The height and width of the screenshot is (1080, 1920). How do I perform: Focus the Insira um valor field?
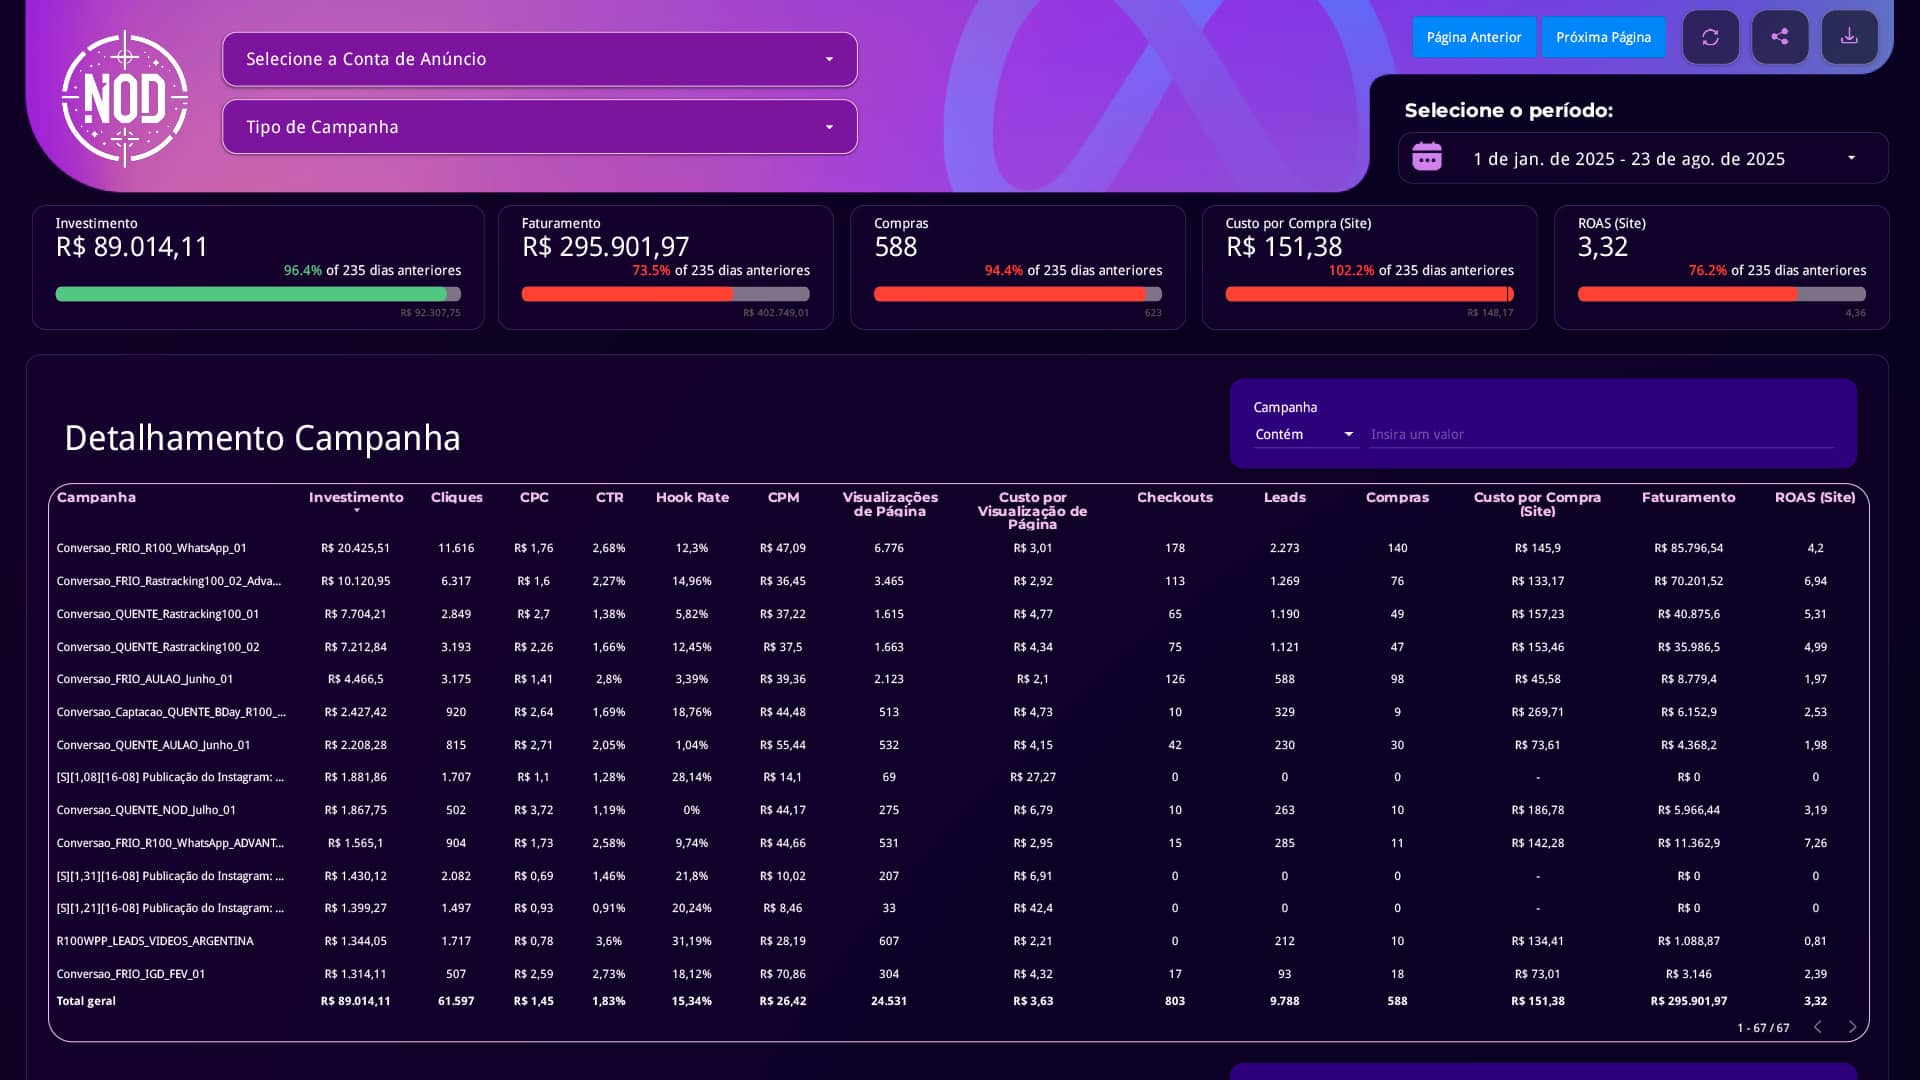(x=1600, y=434)
